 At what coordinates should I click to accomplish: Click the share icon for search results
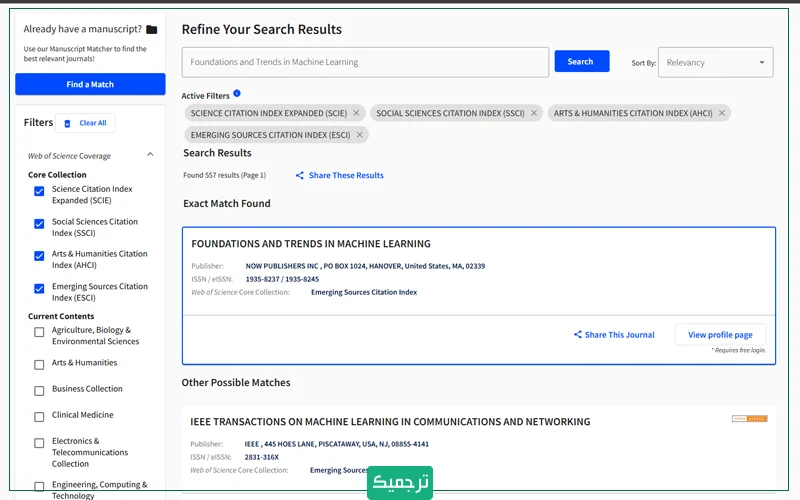click(300, 176)
